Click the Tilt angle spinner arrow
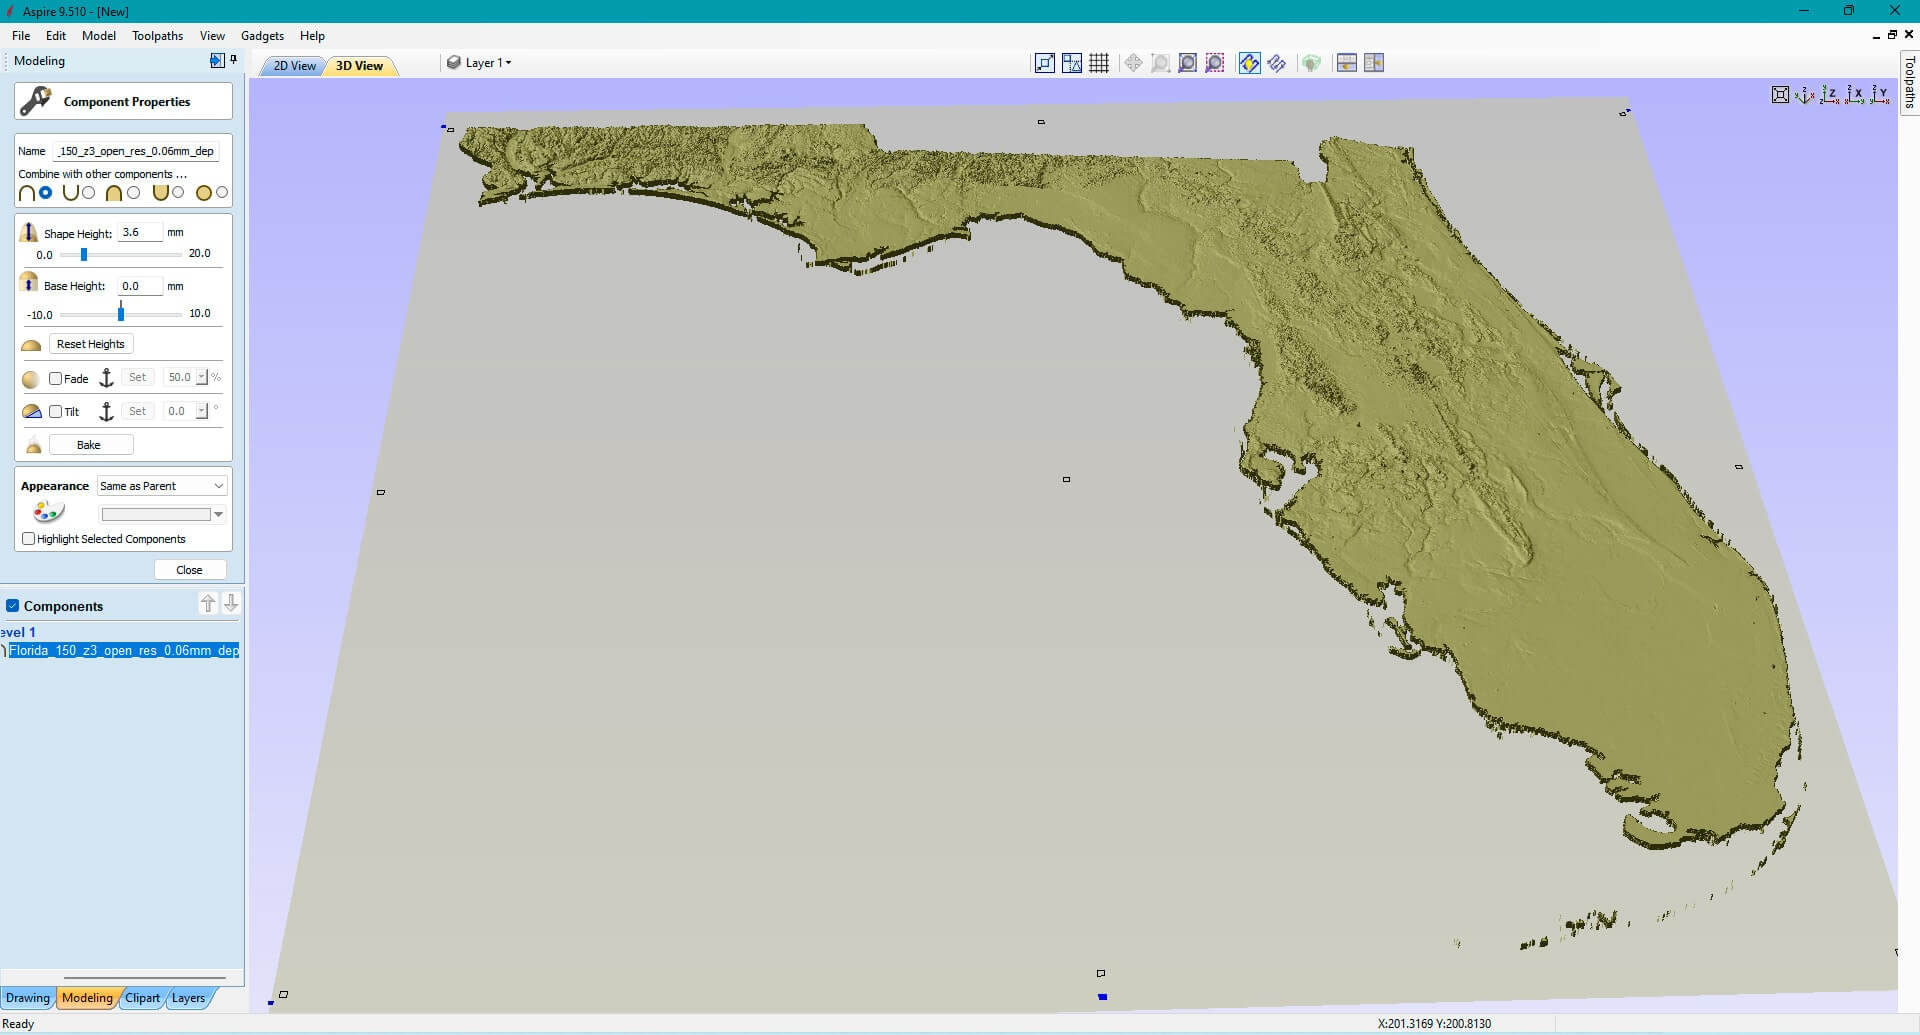 [202, 411]
